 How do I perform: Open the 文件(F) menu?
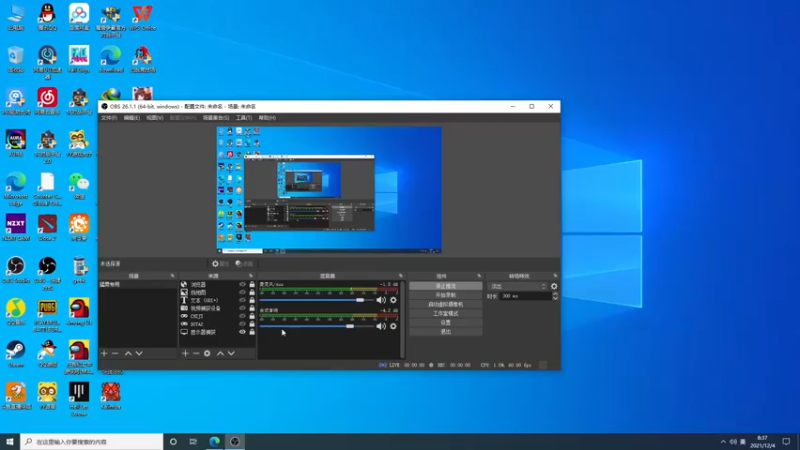tap(109, 118)
